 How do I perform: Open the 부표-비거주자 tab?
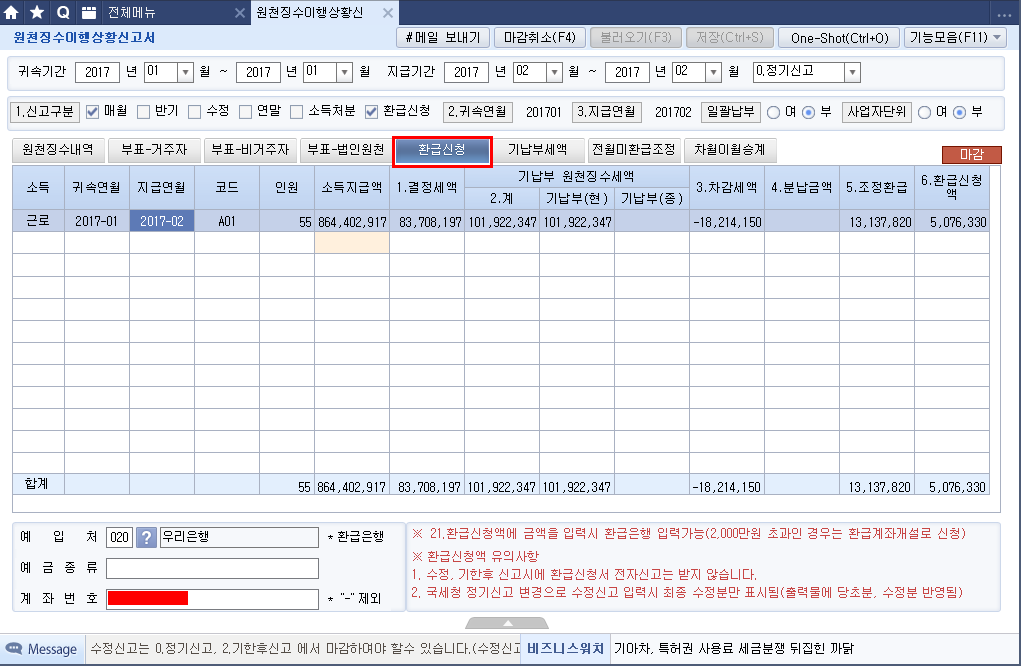point(250,150)
